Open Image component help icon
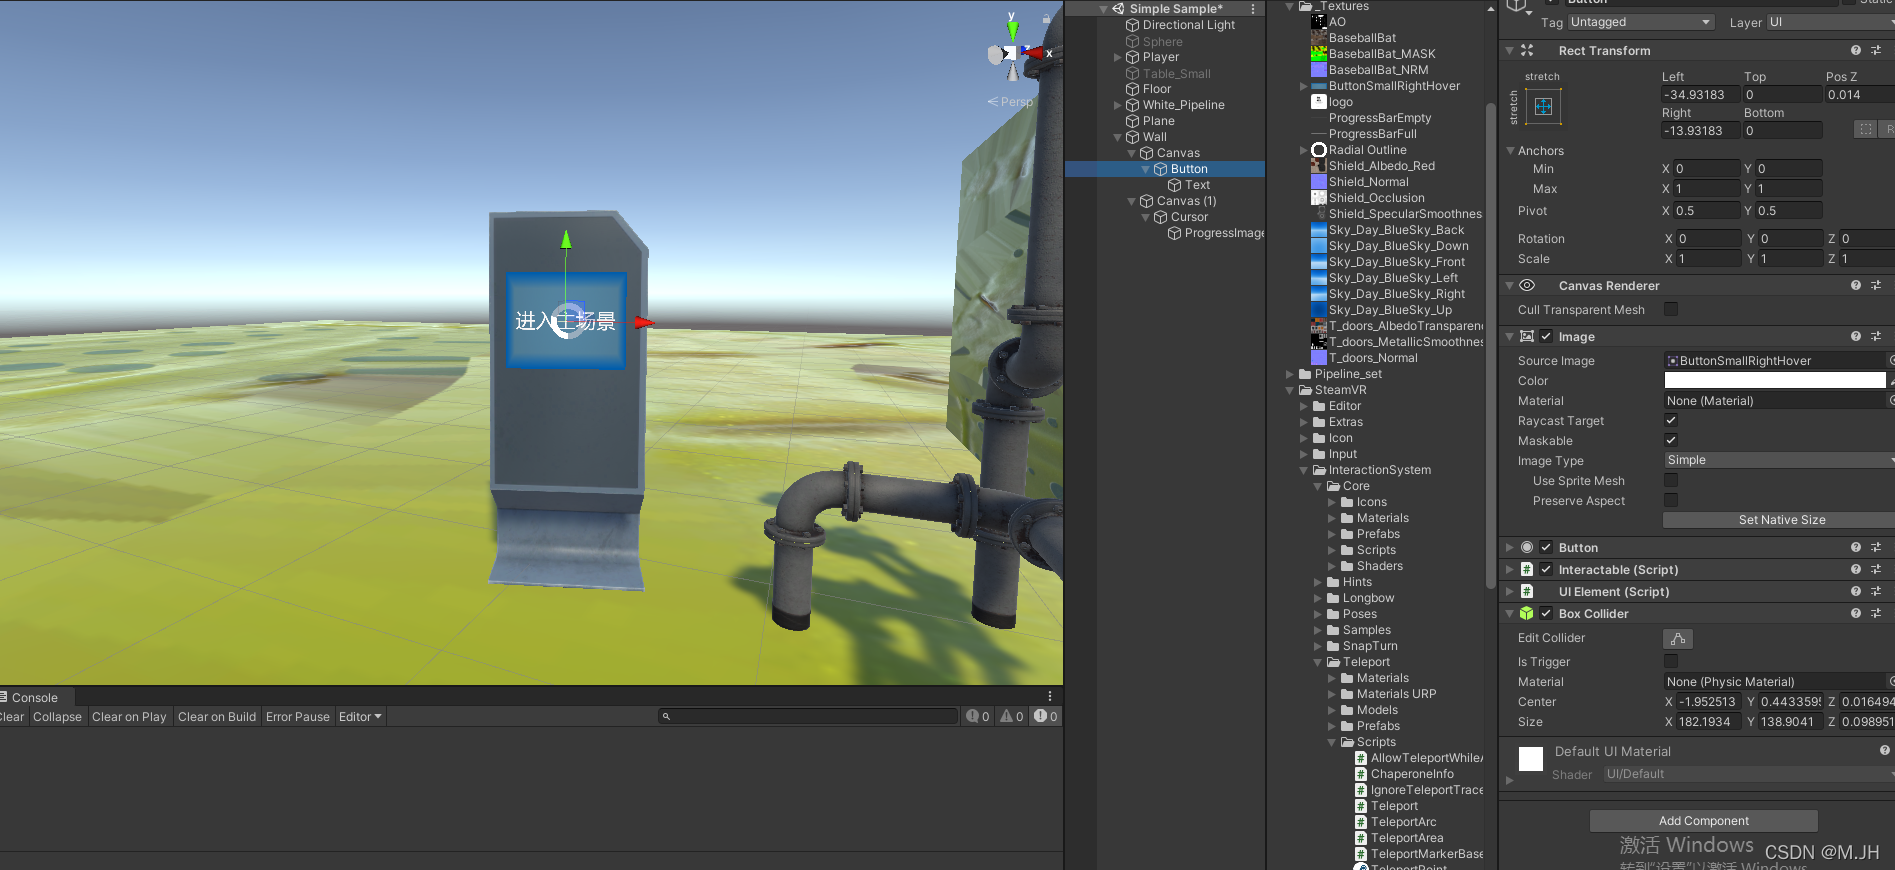This screenshot has height=870, width=1895. [x=1856, y=336]
